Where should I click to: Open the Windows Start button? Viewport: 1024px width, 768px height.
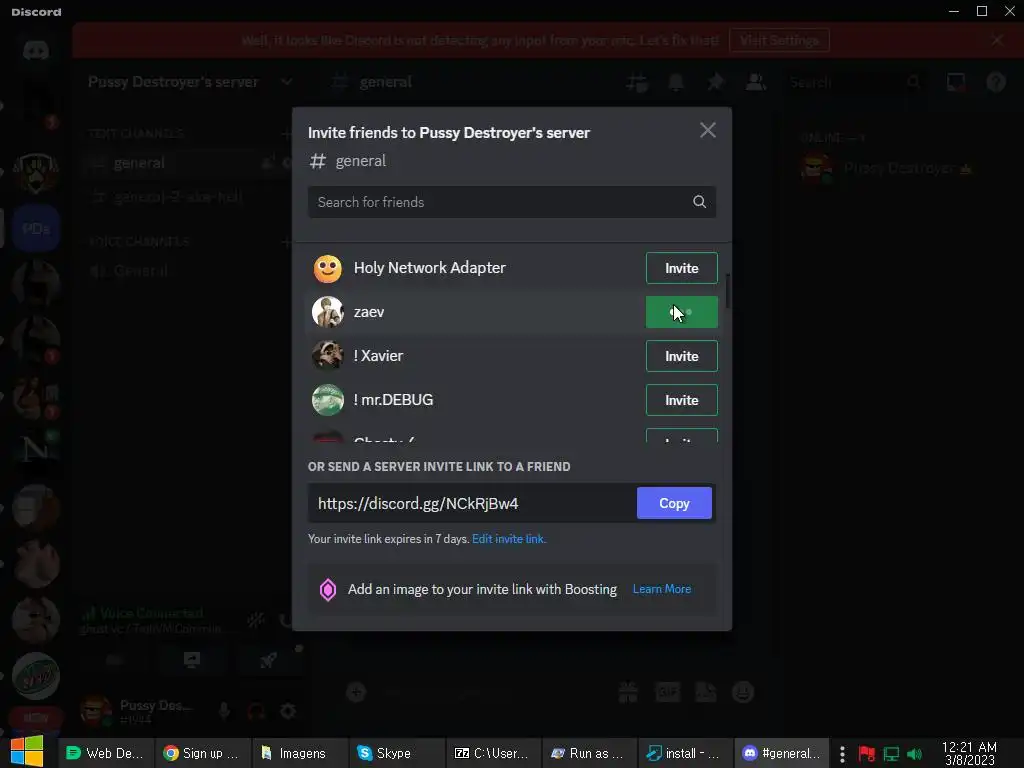27,752
